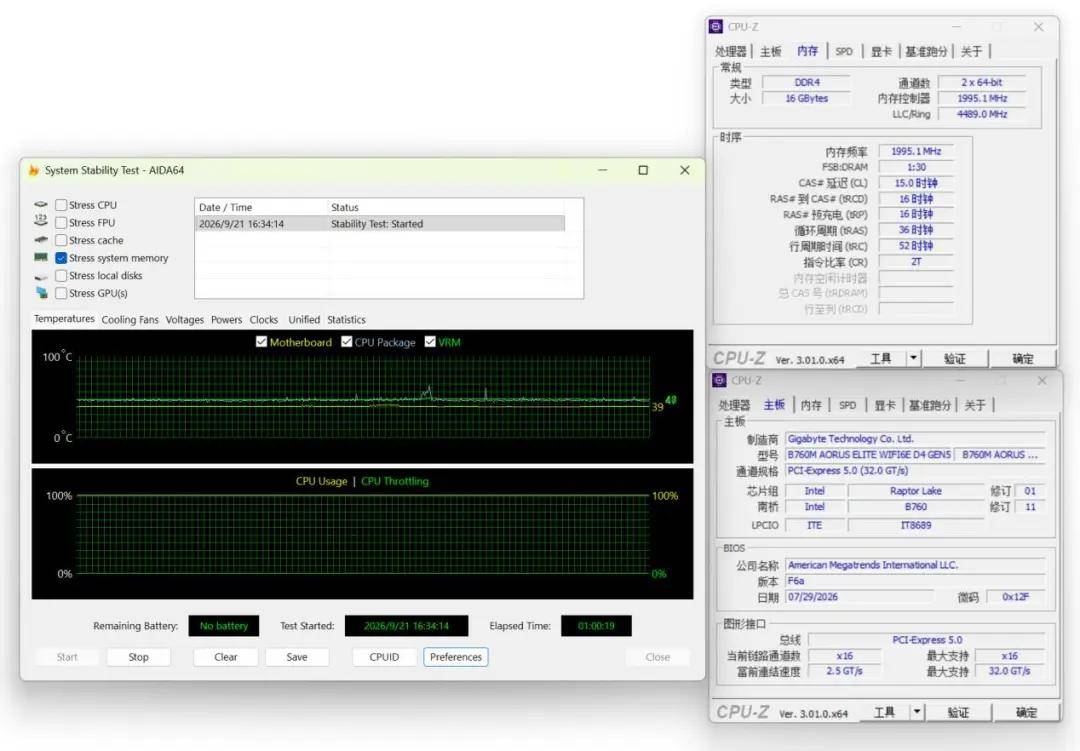Click the 工具 button in the 主板 CPU-Z window
Image resolution: width=1080 pixels, height=751 pixels.
point(884,712)
